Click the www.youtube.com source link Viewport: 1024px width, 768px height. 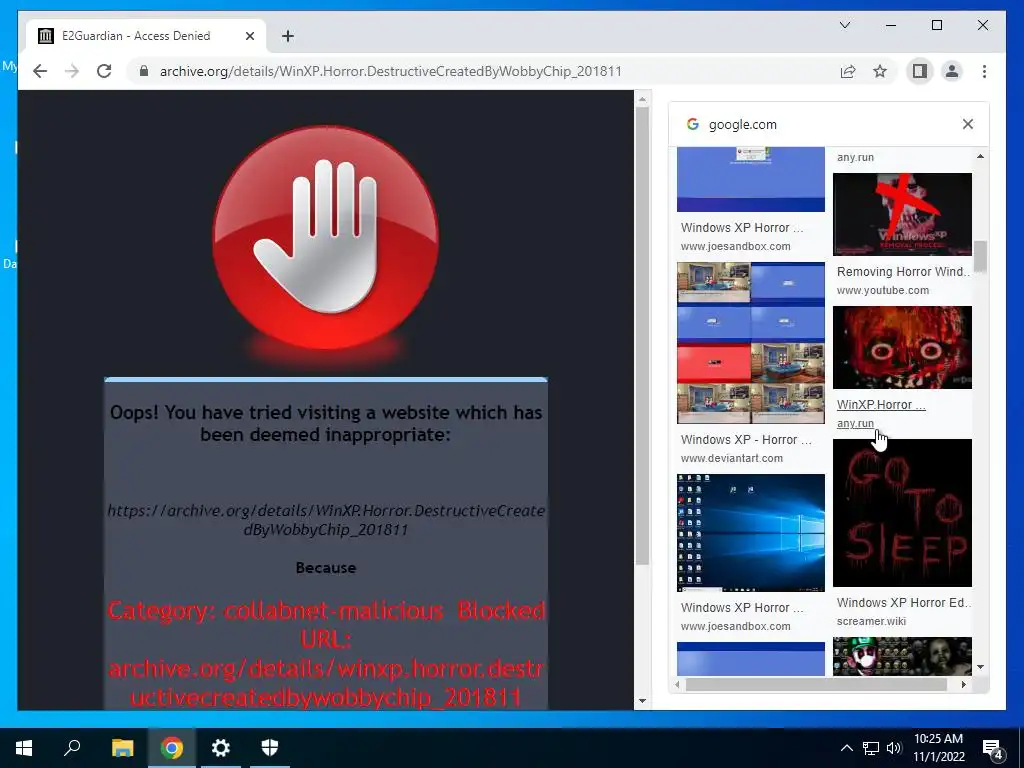click(882, 290)
